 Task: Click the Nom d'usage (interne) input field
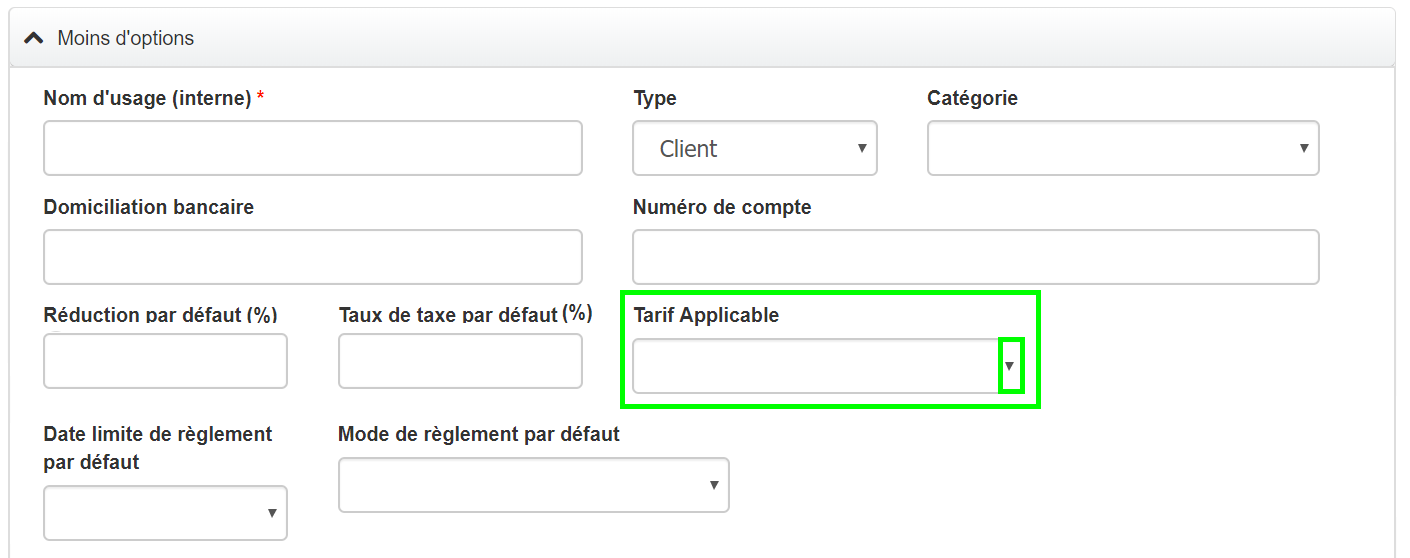click(313, 148)
